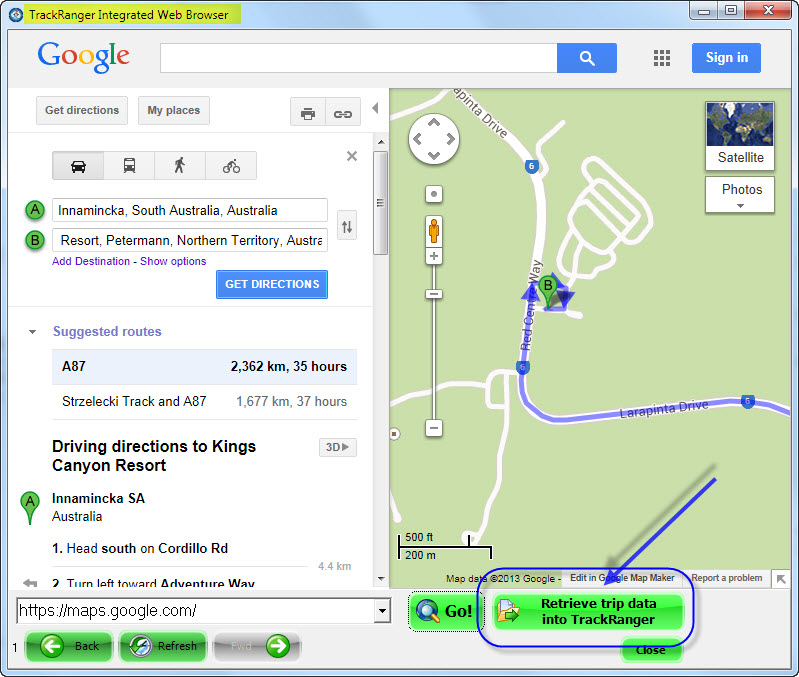799x677 pixels.
Task: Click the Refresh button
Action: pos(163,646)
